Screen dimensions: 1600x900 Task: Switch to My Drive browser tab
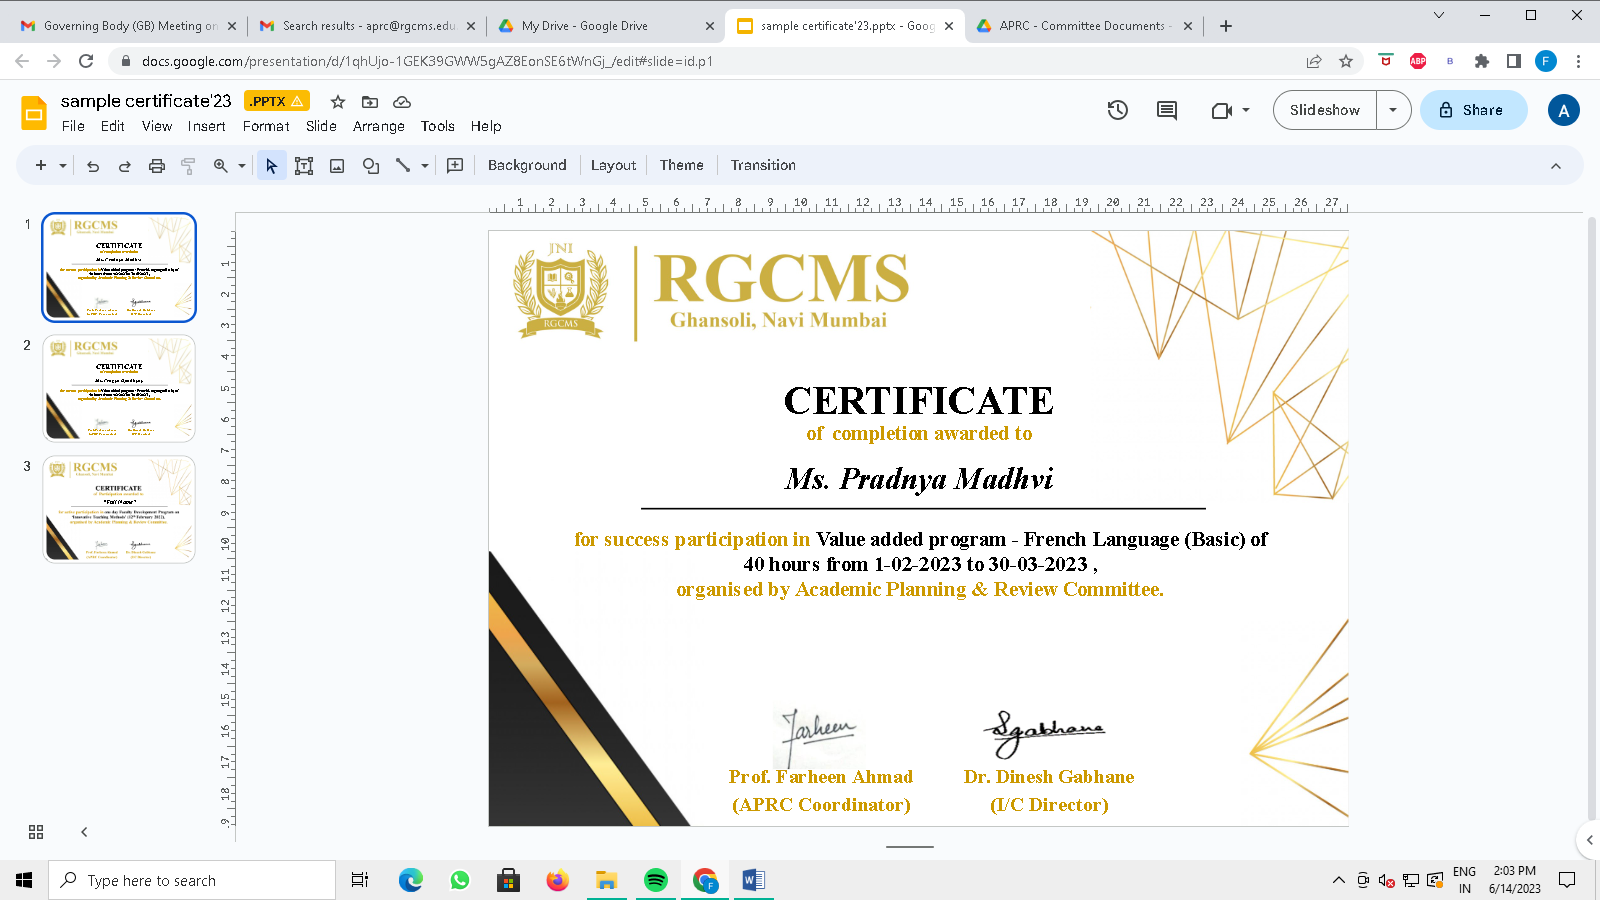pos(604,26)
